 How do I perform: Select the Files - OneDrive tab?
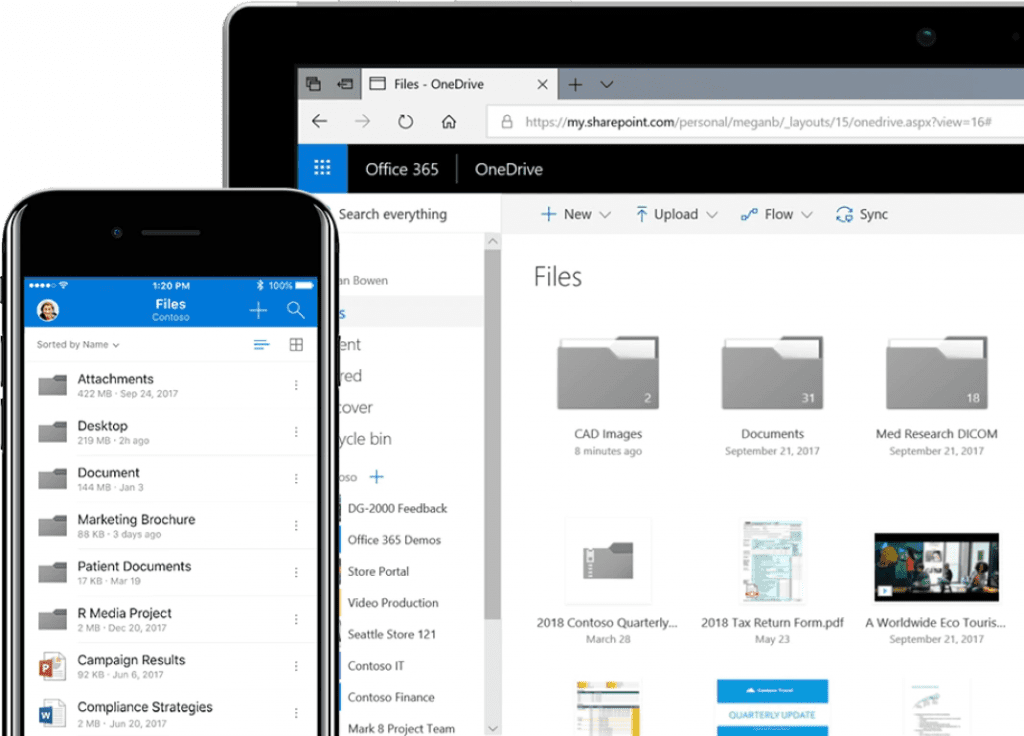click(x=460, y=84)
